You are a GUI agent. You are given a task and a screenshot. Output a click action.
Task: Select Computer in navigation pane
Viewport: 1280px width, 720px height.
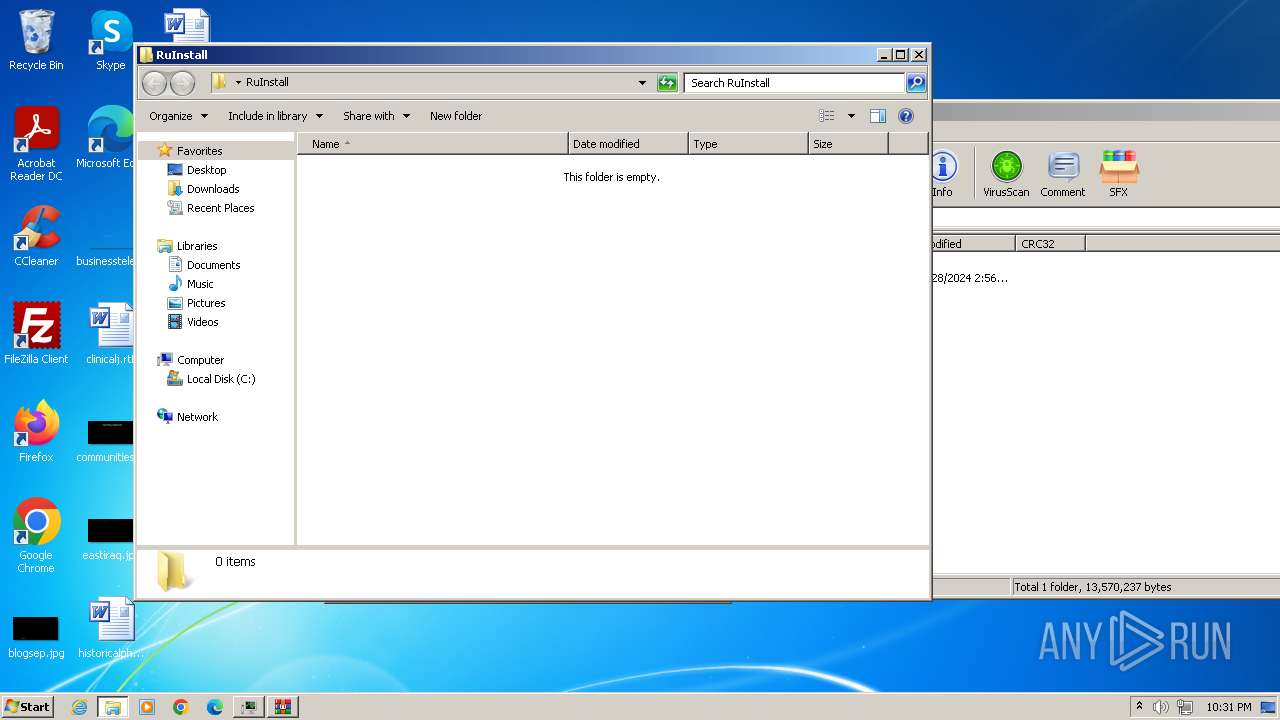tap(200, 360)
